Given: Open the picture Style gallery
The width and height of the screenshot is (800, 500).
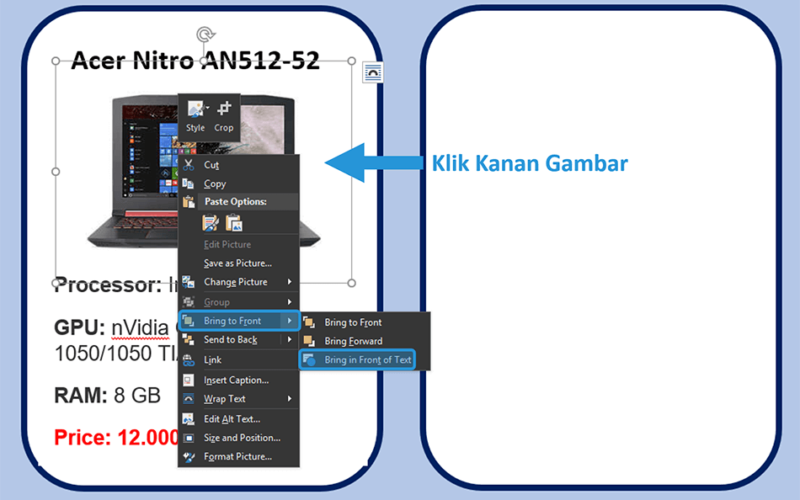Looking at the screenshot, I should [x=195, y=116].
